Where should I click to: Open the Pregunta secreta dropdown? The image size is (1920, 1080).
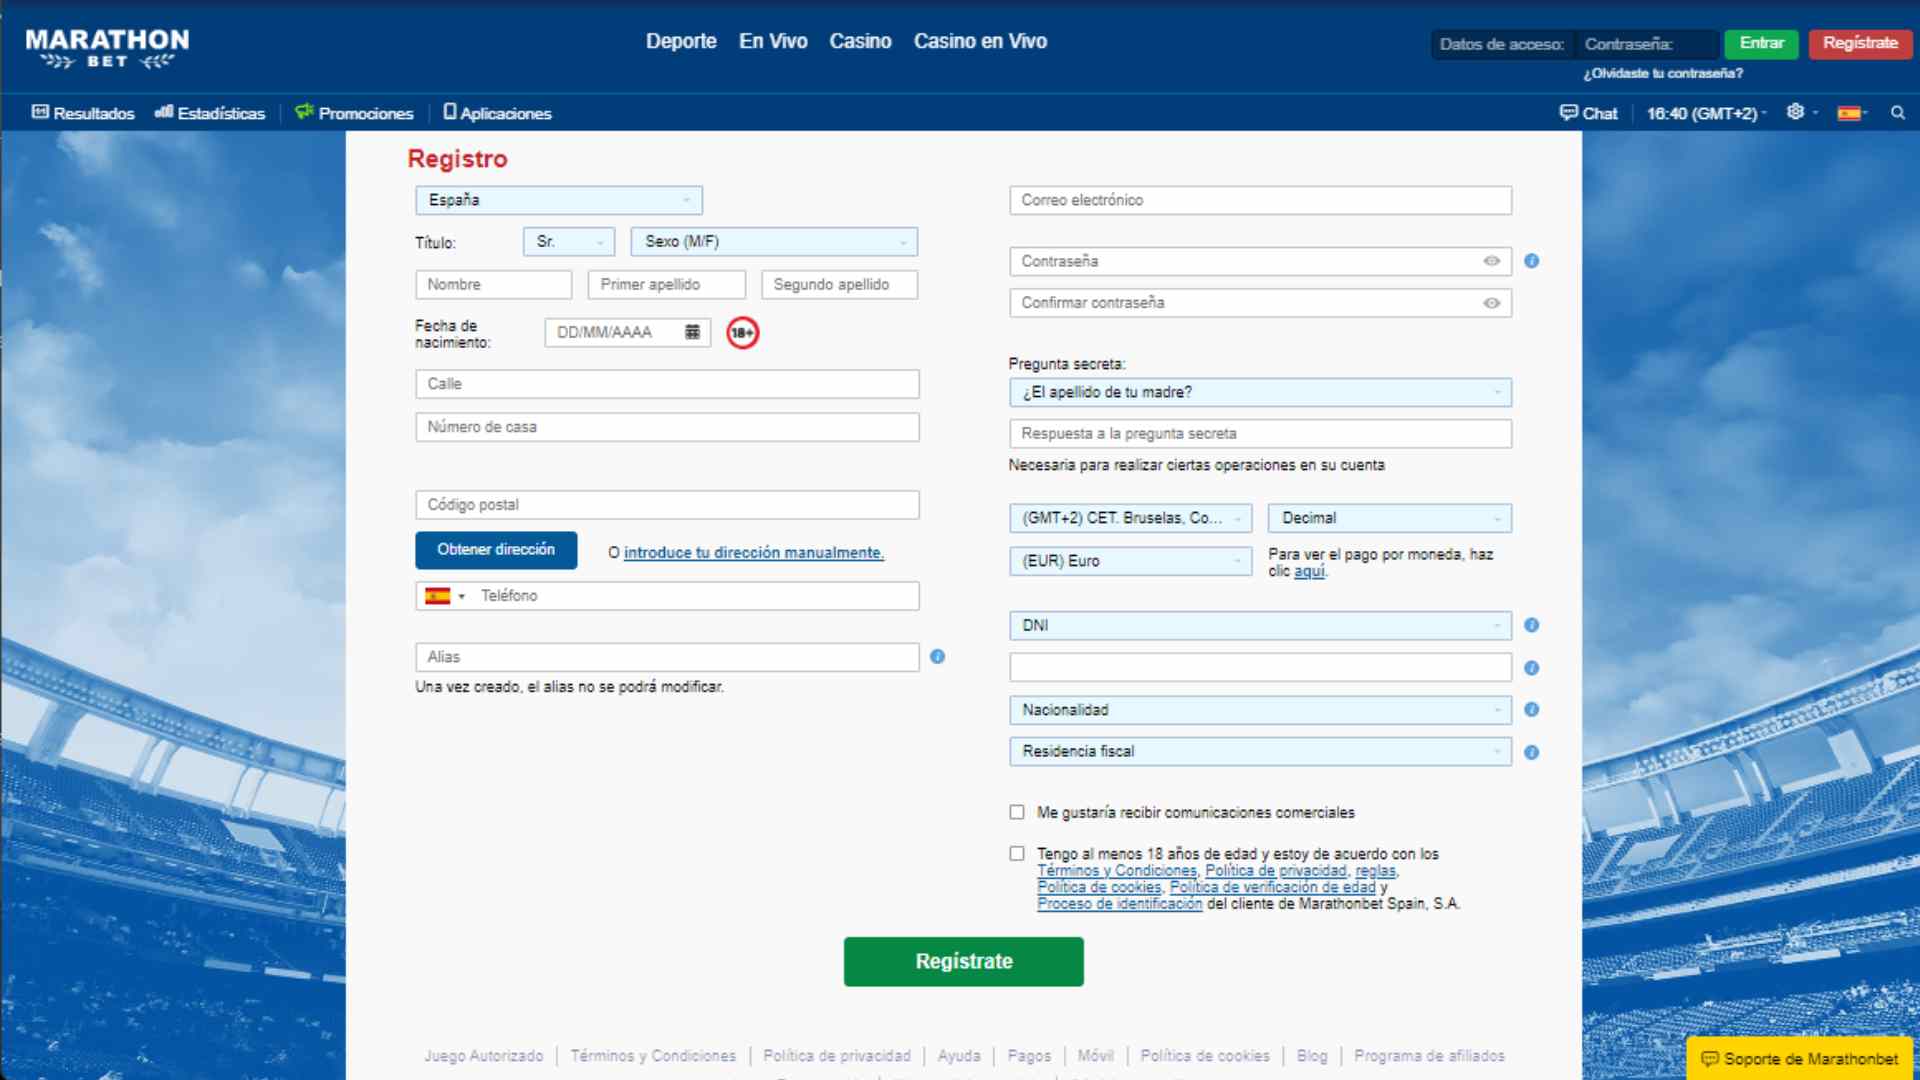(x=1260, y=392)
